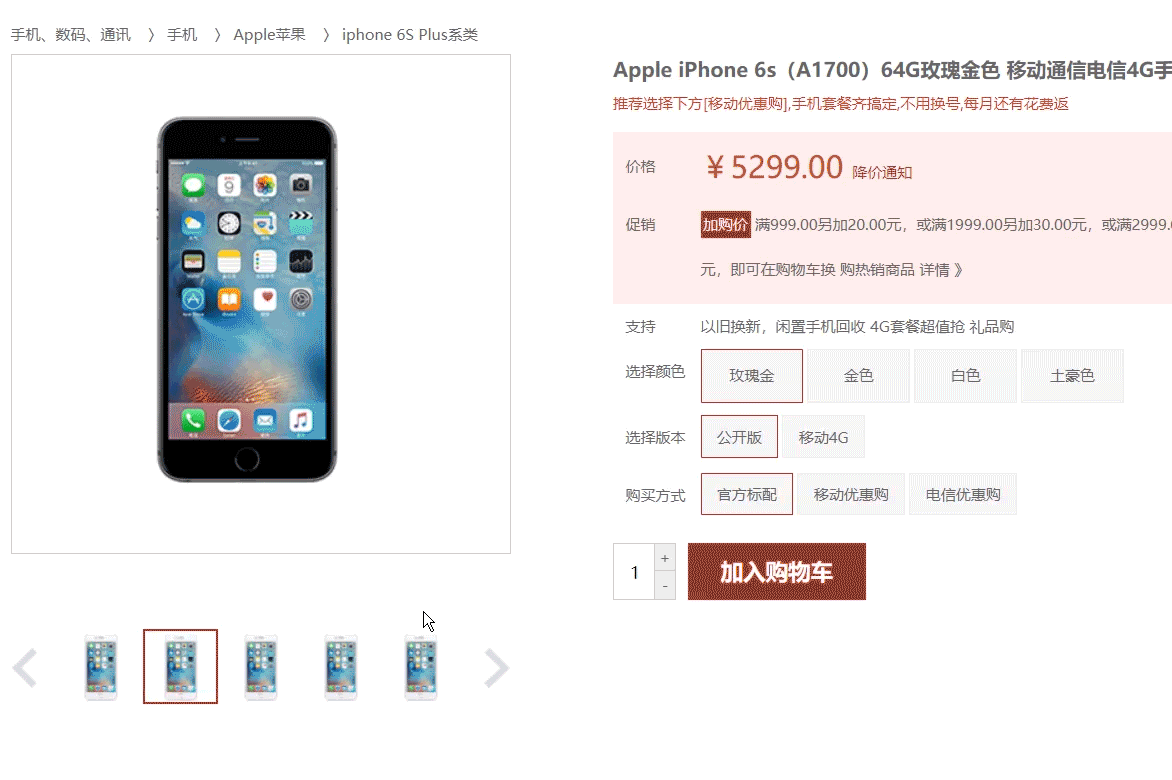
Task: Click the next thumbnails right arrow
Action: click(x=496, y=668)
